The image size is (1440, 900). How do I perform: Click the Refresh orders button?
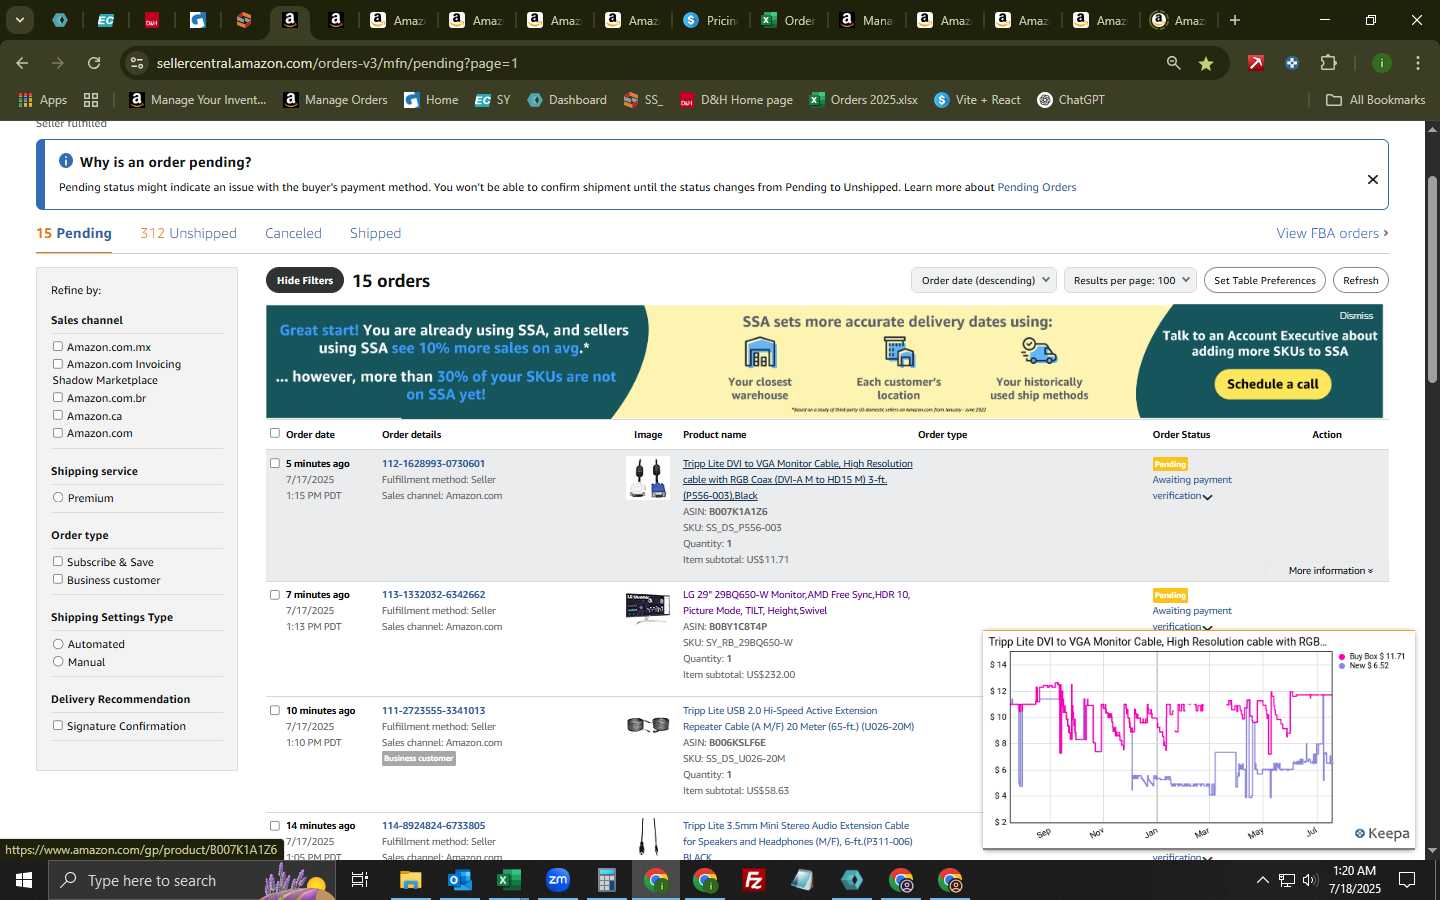click(1360, 280)
